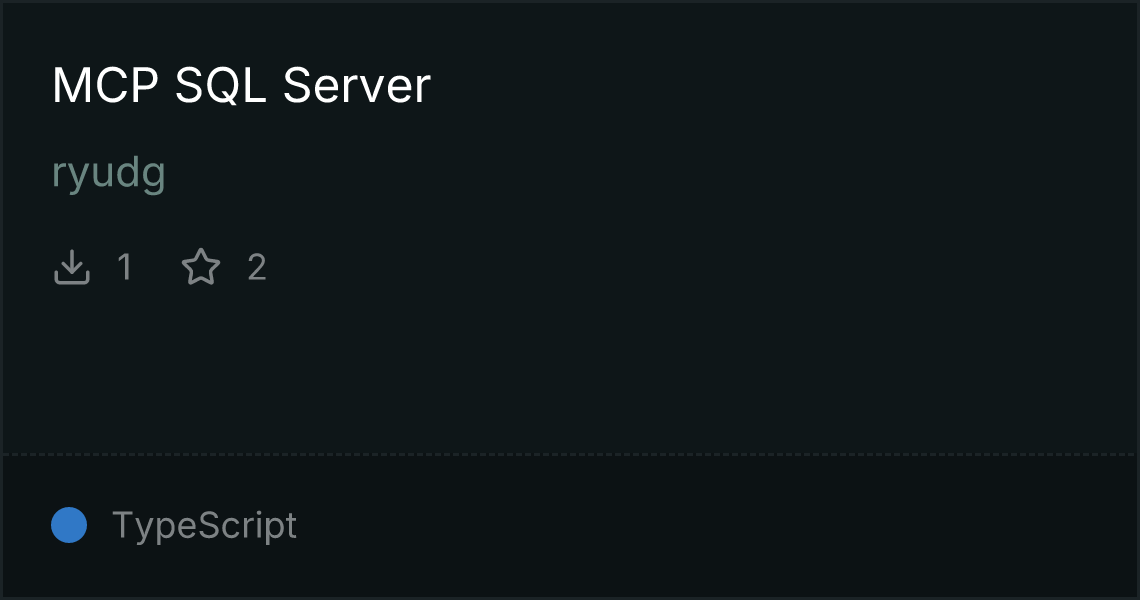
Task: Click the download icon
Action: 71,267
